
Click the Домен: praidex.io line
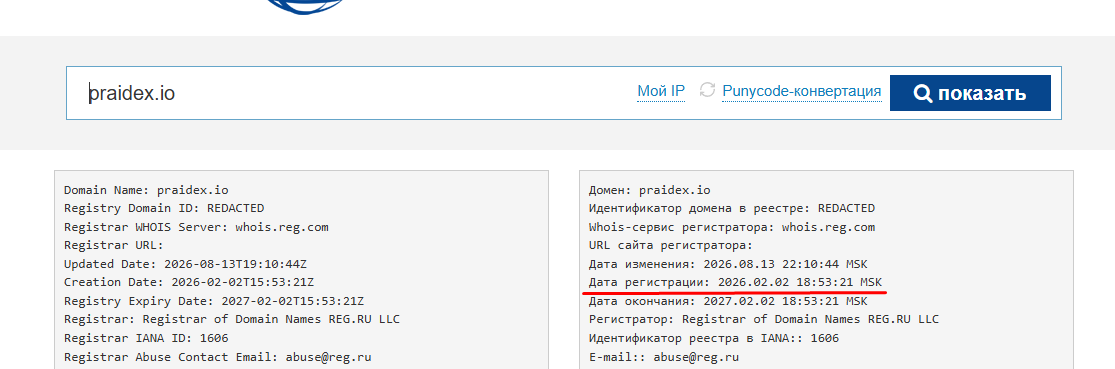pyautogui.click(x=650, y=190)
